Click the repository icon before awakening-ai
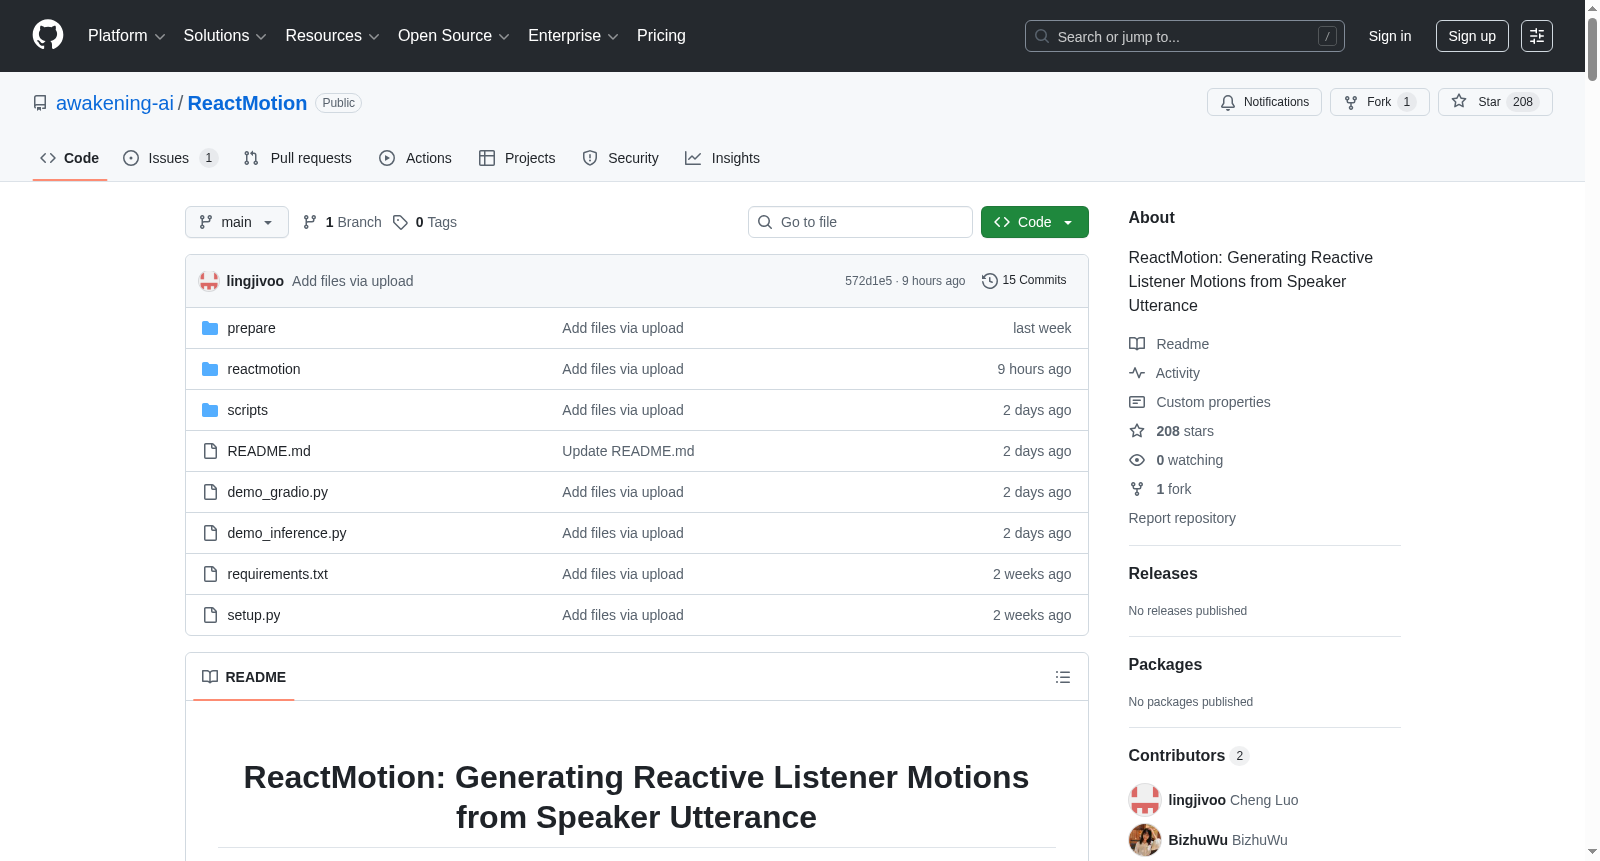The image size is (1600, 861). [x=40, y=103]
